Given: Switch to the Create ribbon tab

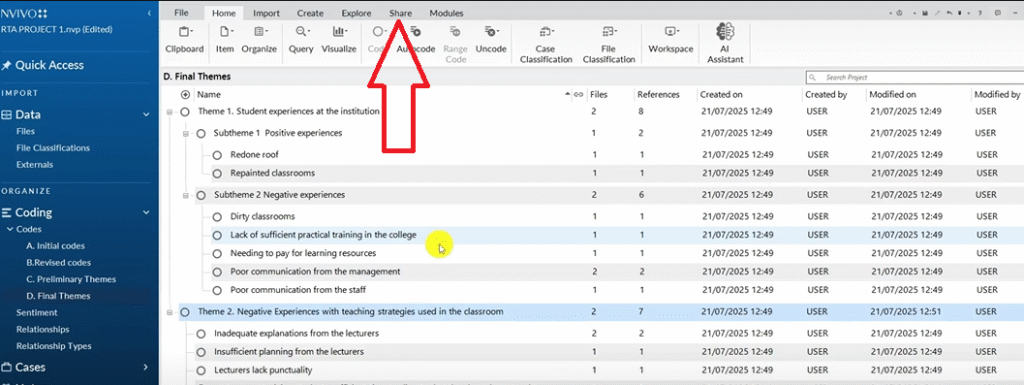Looking at the screenshot, I should click(x=310, y=13).
